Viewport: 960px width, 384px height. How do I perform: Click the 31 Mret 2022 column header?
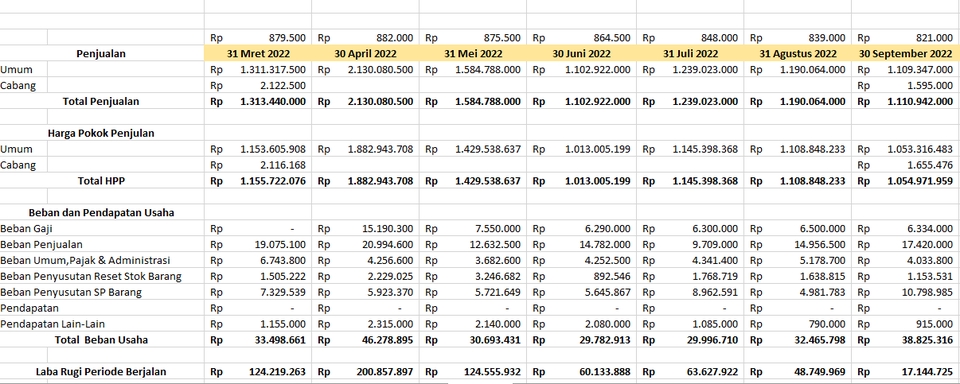pos(258,54)
